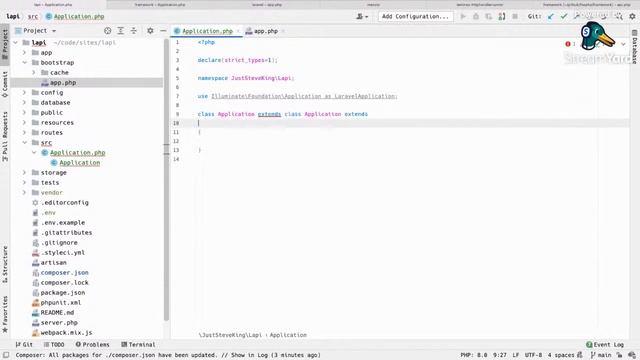Open Project panel options gear
640x360 pixels.
(150, 31)
